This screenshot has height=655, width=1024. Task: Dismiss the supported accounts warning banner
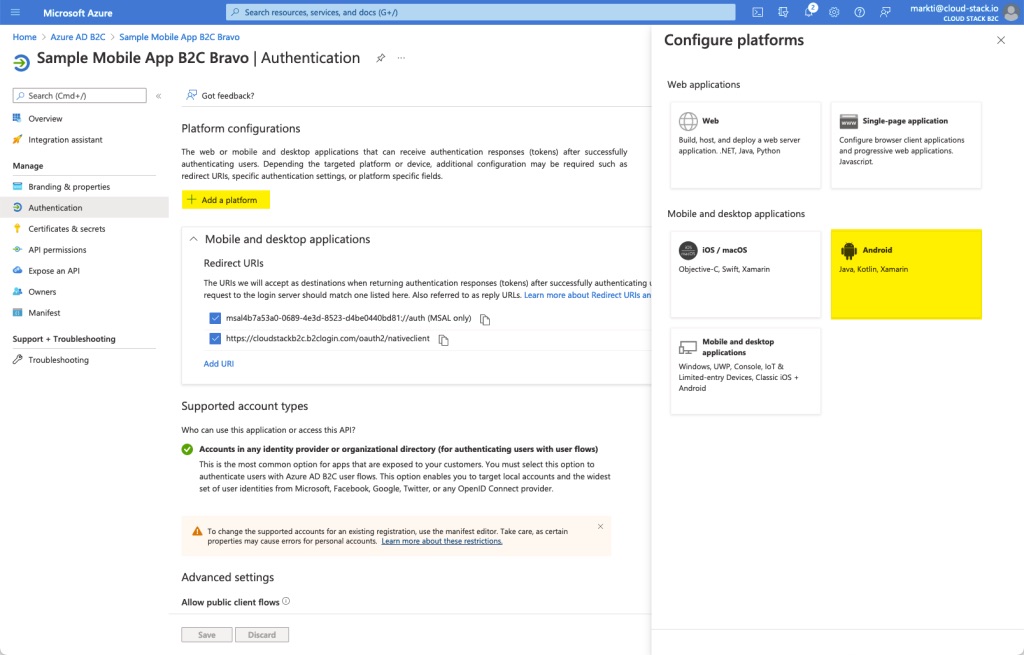[x=600, y=526]
